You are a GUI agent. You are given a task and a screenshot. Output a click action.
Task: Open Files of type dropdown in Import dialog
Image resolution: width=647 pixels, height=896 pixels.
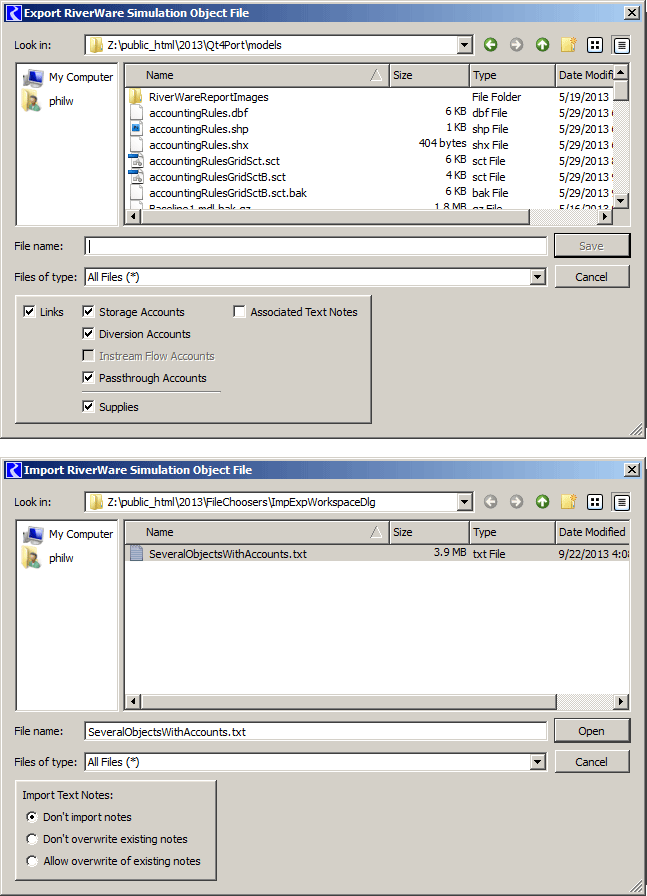(x=537, y=762)
